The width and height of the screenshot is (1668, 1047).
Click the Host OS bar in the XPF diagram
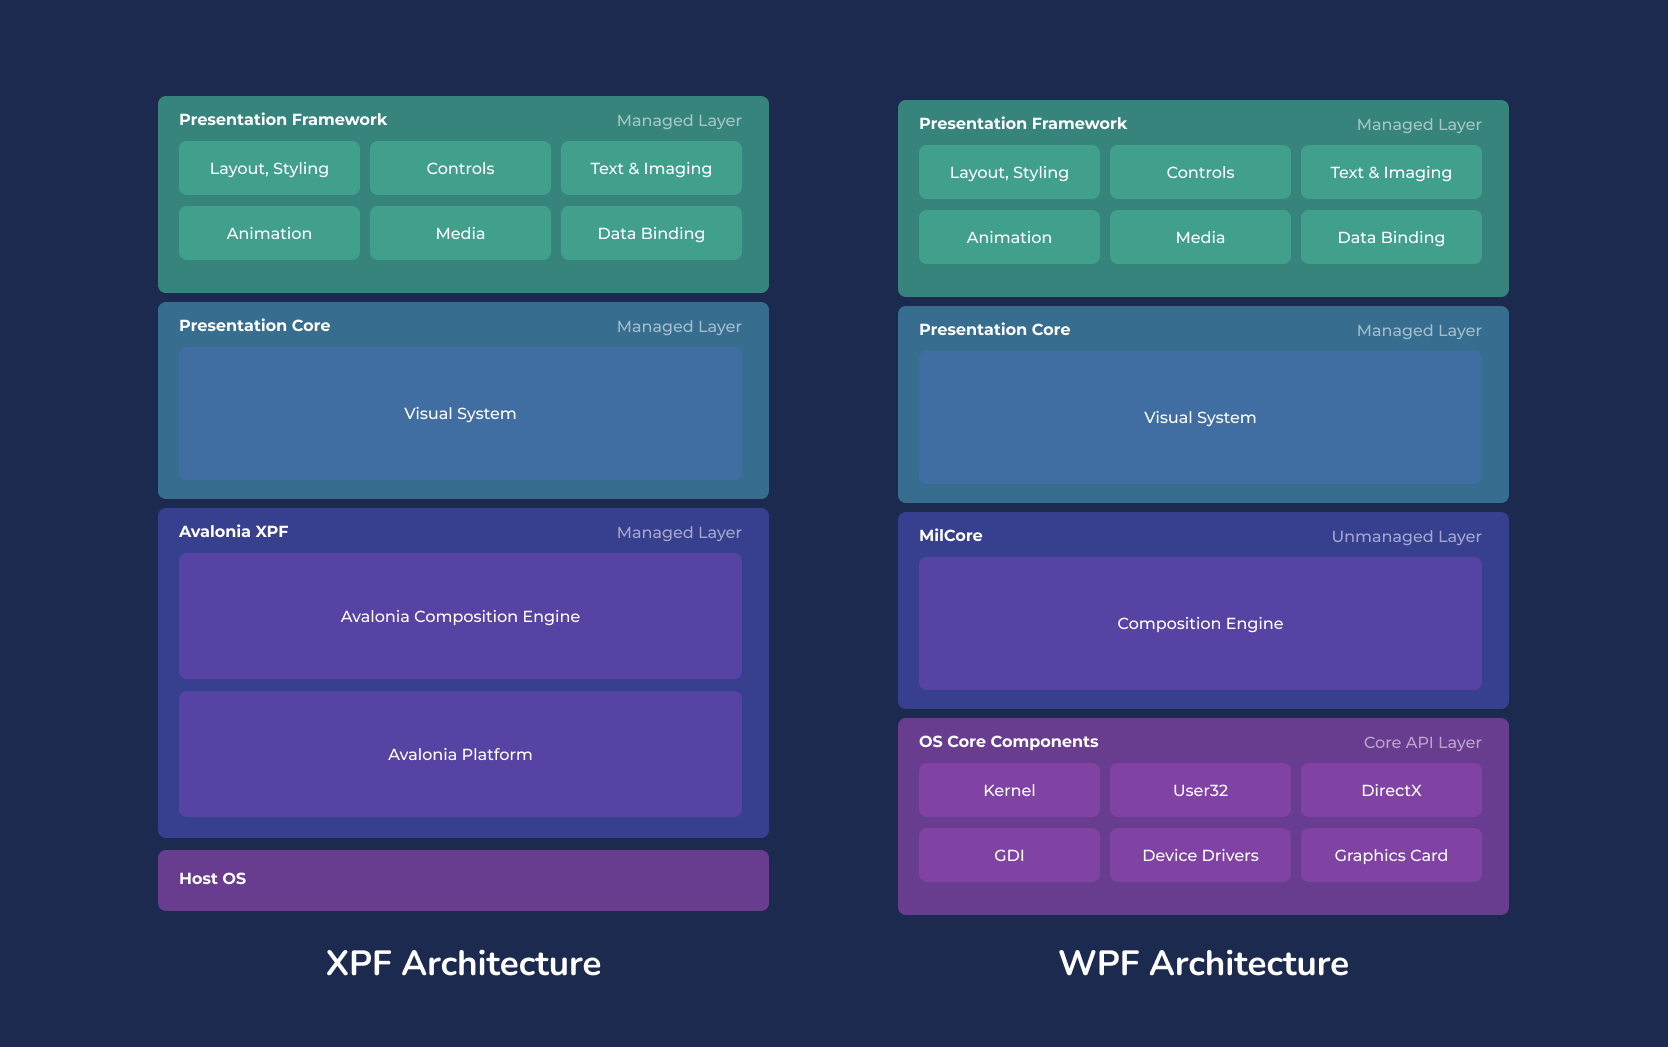tap(462, 879)
